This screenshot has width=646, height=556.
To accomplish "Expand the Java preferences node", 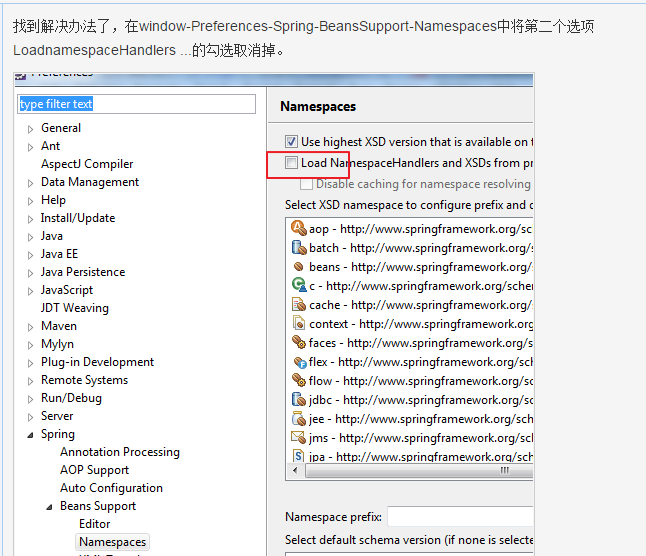I will click(30, 237).
